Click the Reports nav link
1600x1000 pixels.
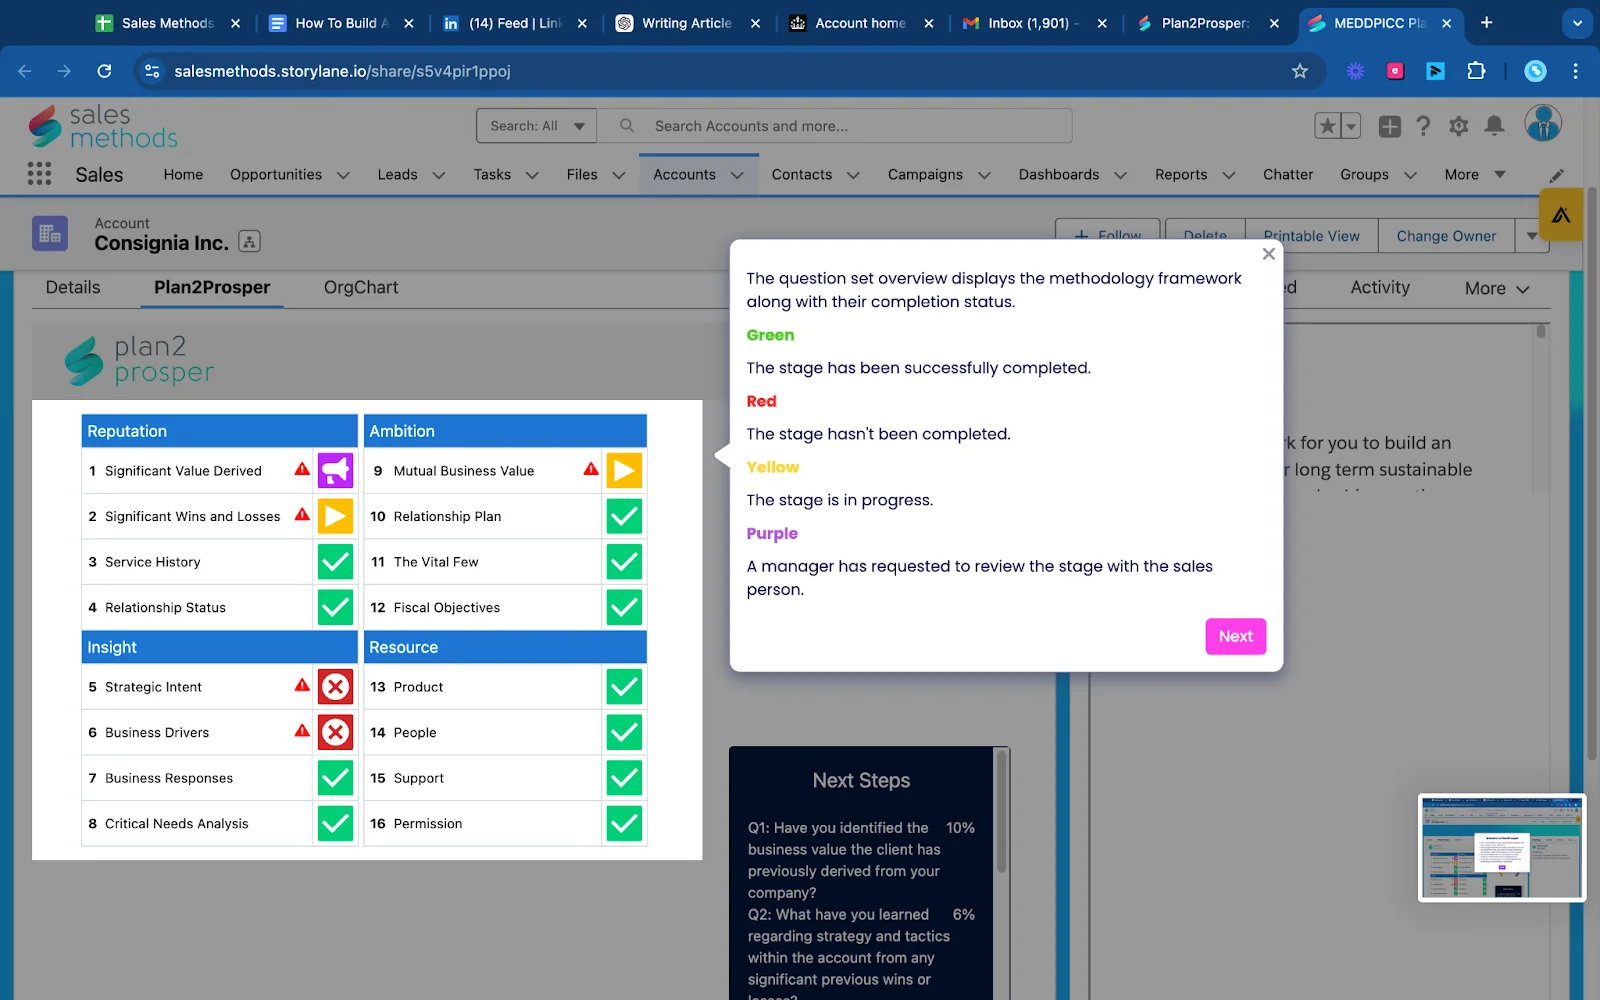1181,174
